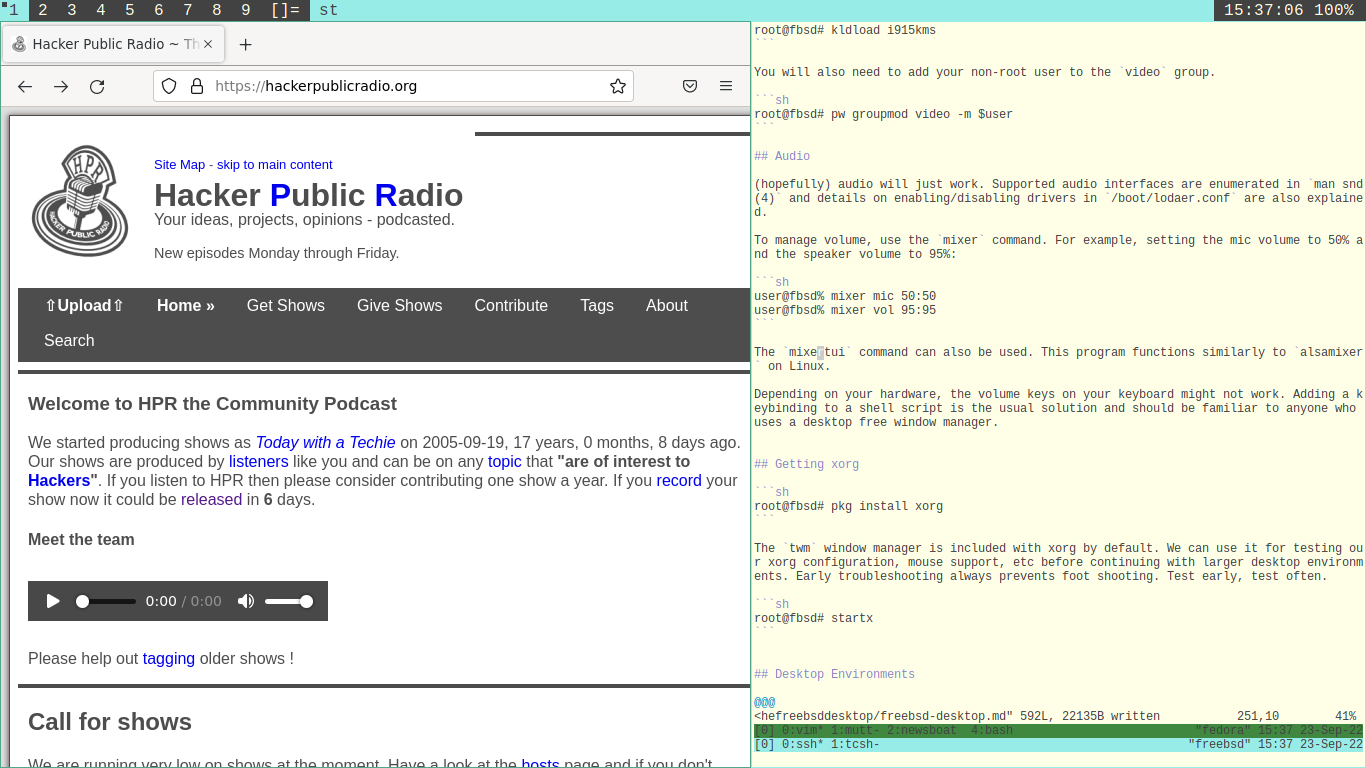Open Get Shows navigation item
1366x768 pixels.
[x=286, y=306]
